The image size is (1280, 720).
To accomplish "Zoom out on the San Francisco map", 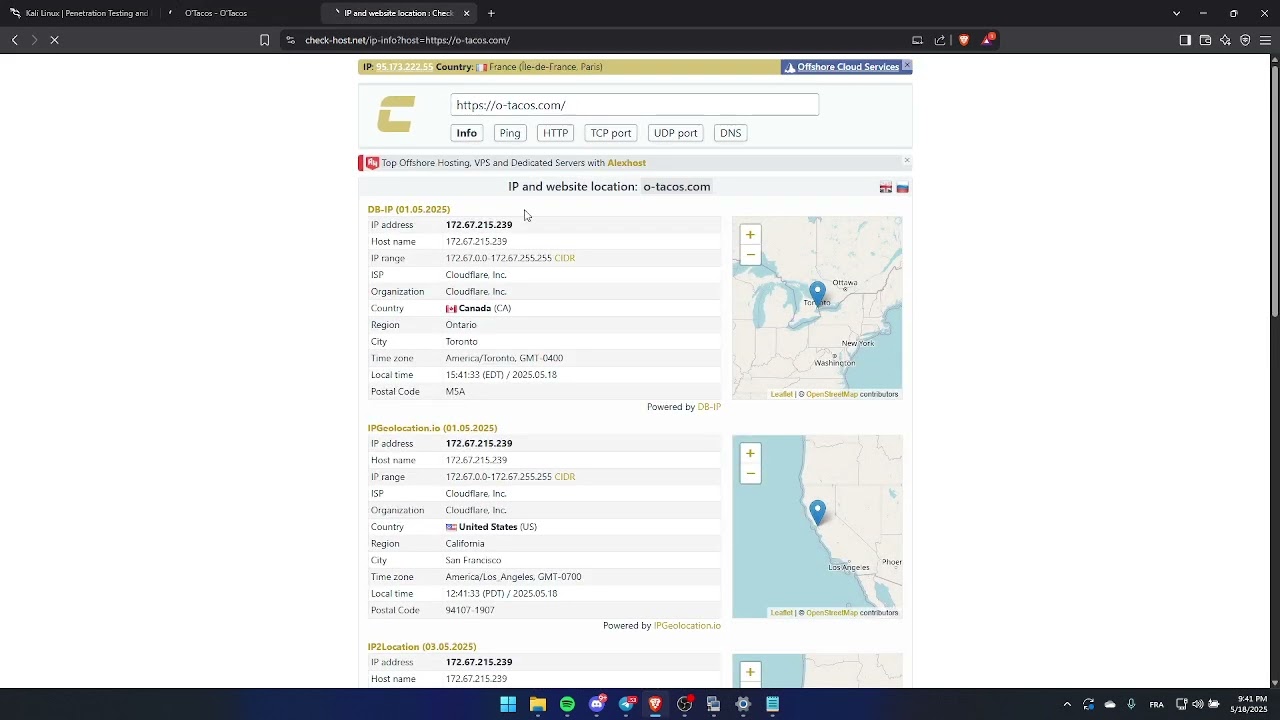I will (750, 474).
